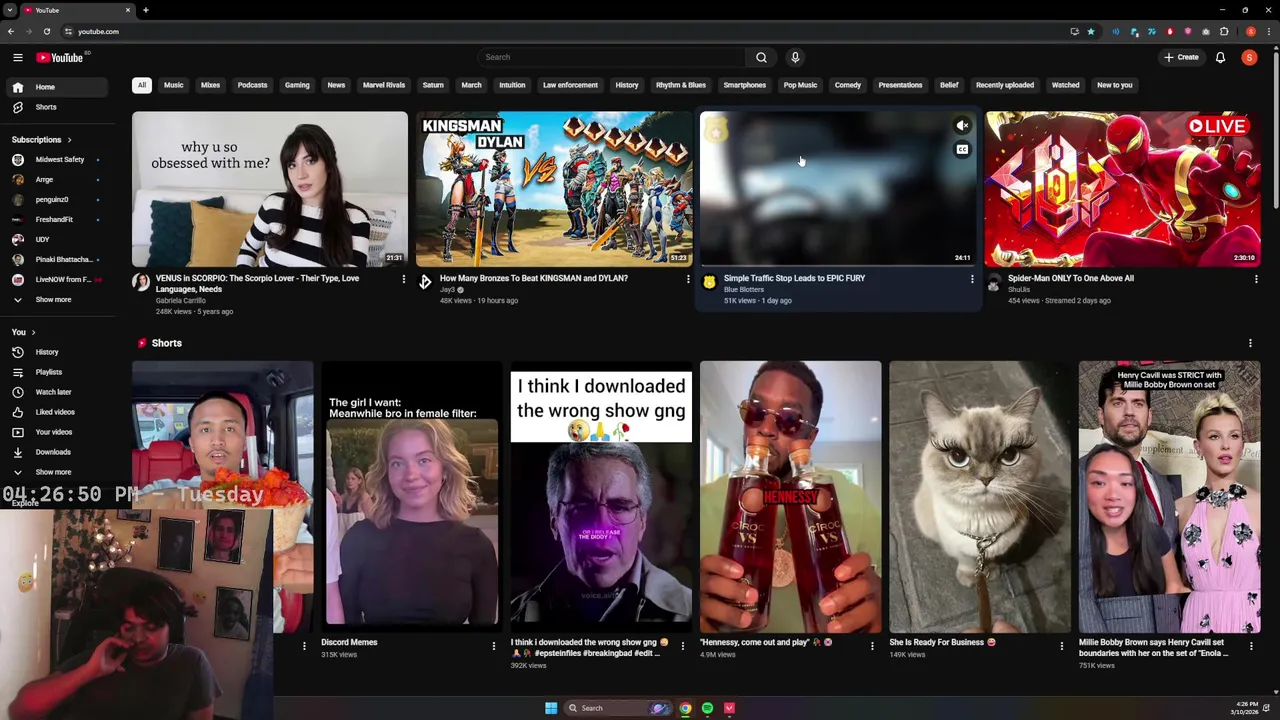
Task: Open the FreshandFit channel subscription
Action: tap(55, 219)
